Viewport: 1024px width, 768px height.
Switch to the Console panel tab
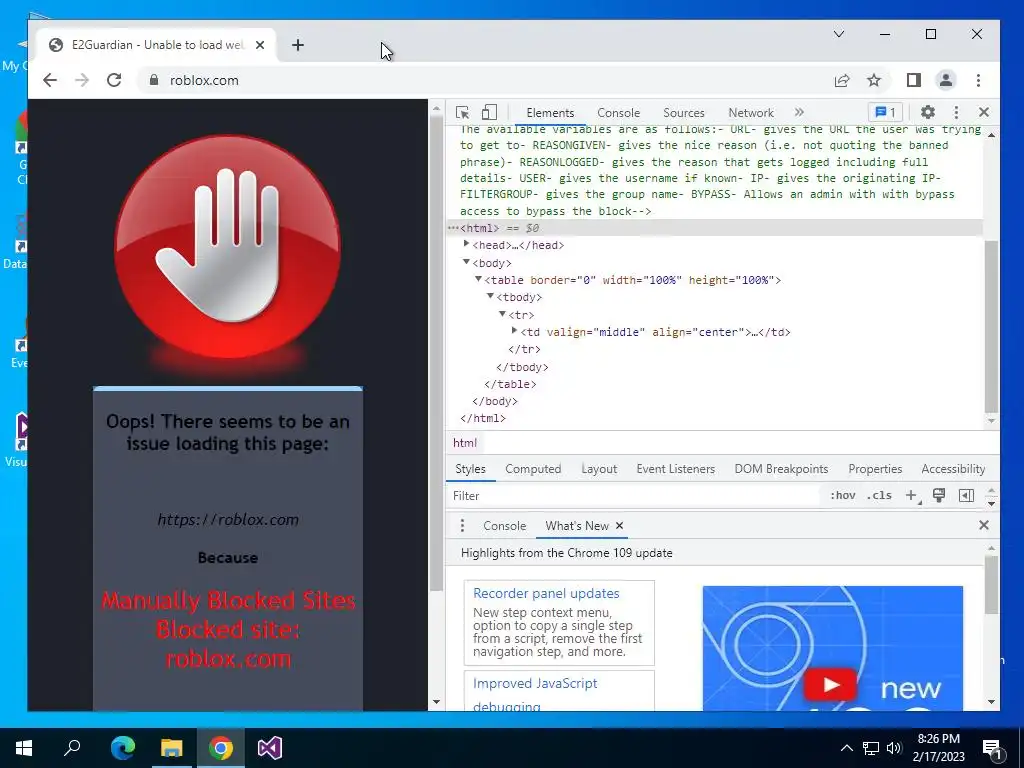(618, 113)
